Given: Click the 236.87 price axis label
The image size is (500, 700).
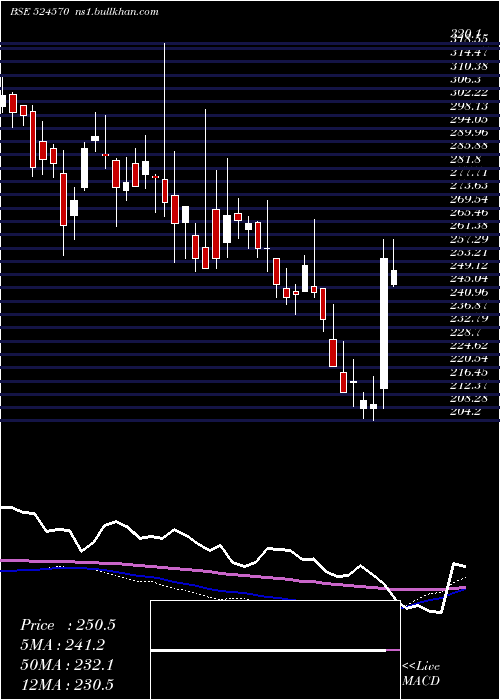Looking at the screenshot, I should coord(468,306).
